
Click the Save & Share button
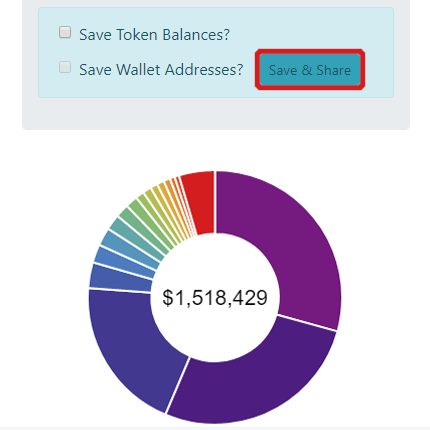tap(310, 70)
